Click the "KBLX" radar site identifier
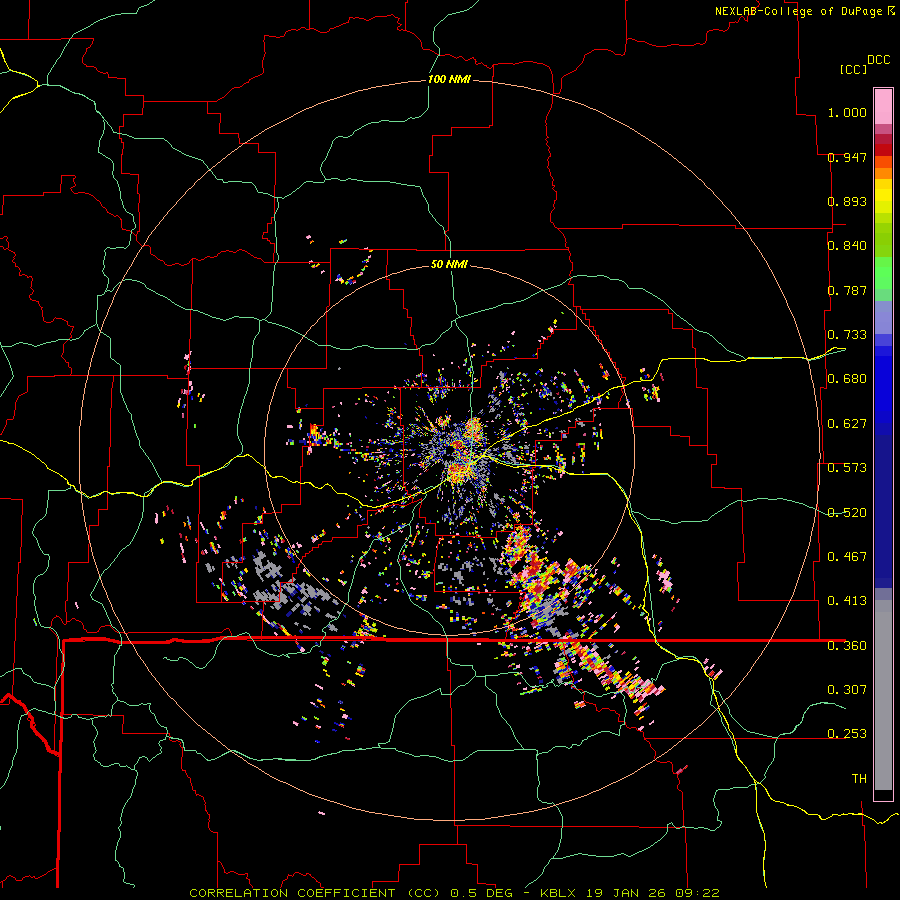The image size is (900, 900). click(x=560, y=893)
